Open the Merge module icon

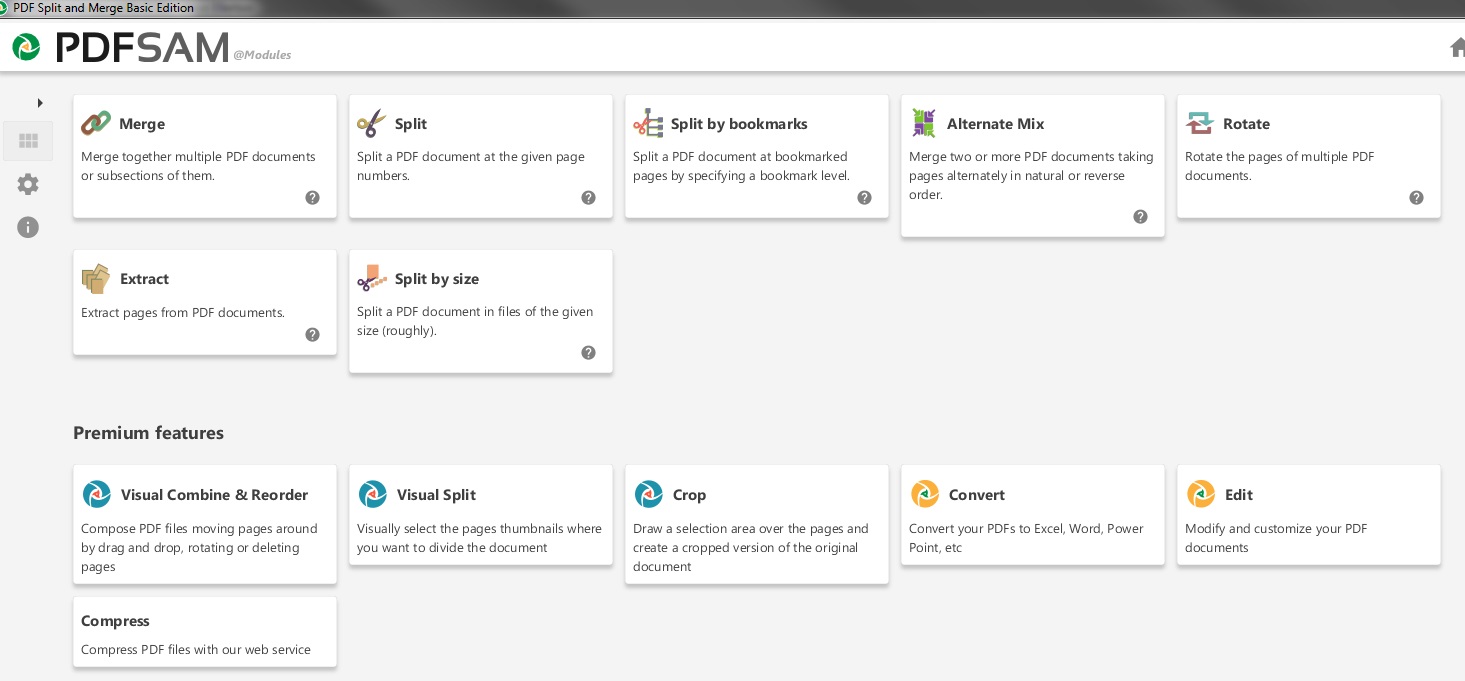pyautogui.click(x=96, y=122)
